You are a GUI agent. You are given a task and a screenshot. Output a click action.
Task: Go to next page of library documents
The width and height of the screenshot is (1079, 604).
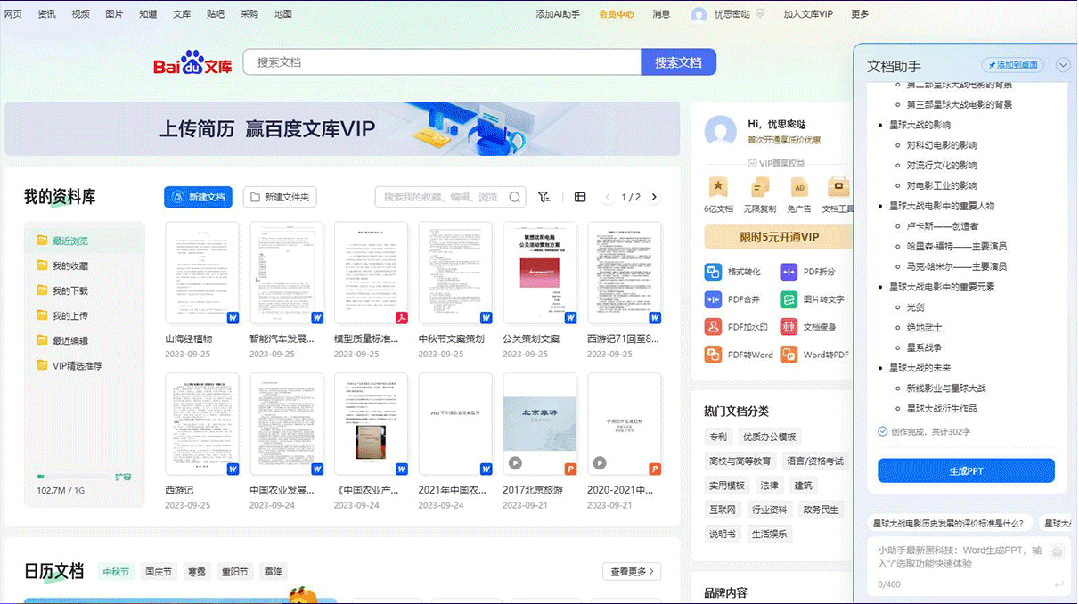(x=655, y=197)
